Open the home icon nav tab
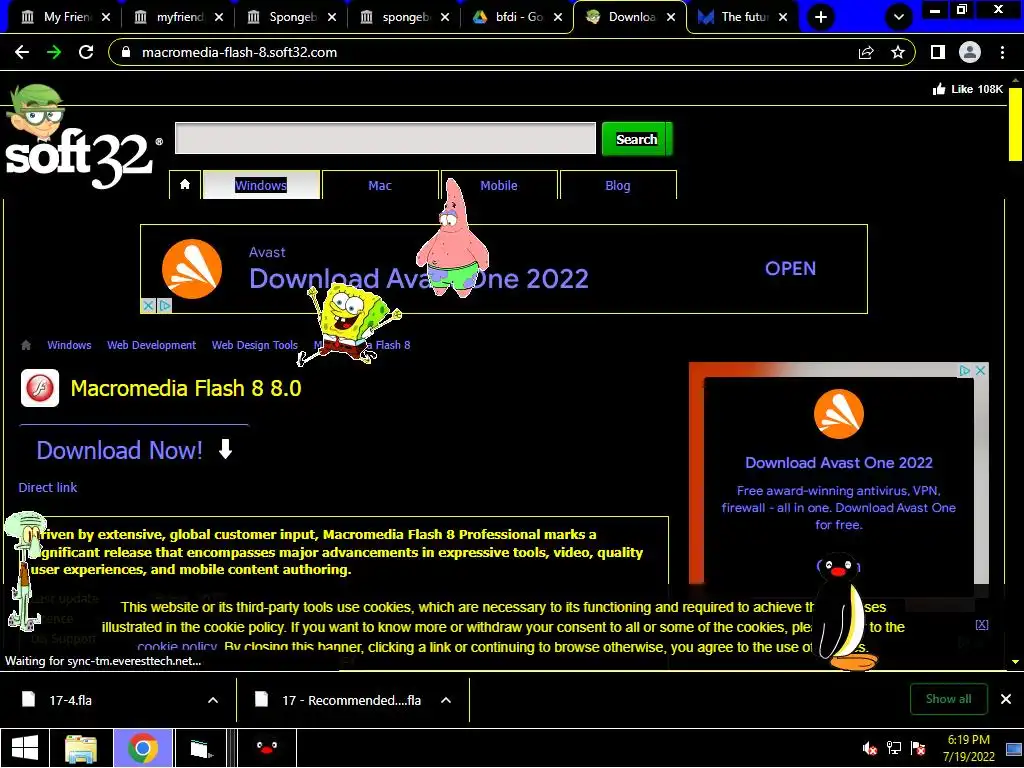Image resolution: width=1024 pixels, height=768 pixels. (185, 185)
